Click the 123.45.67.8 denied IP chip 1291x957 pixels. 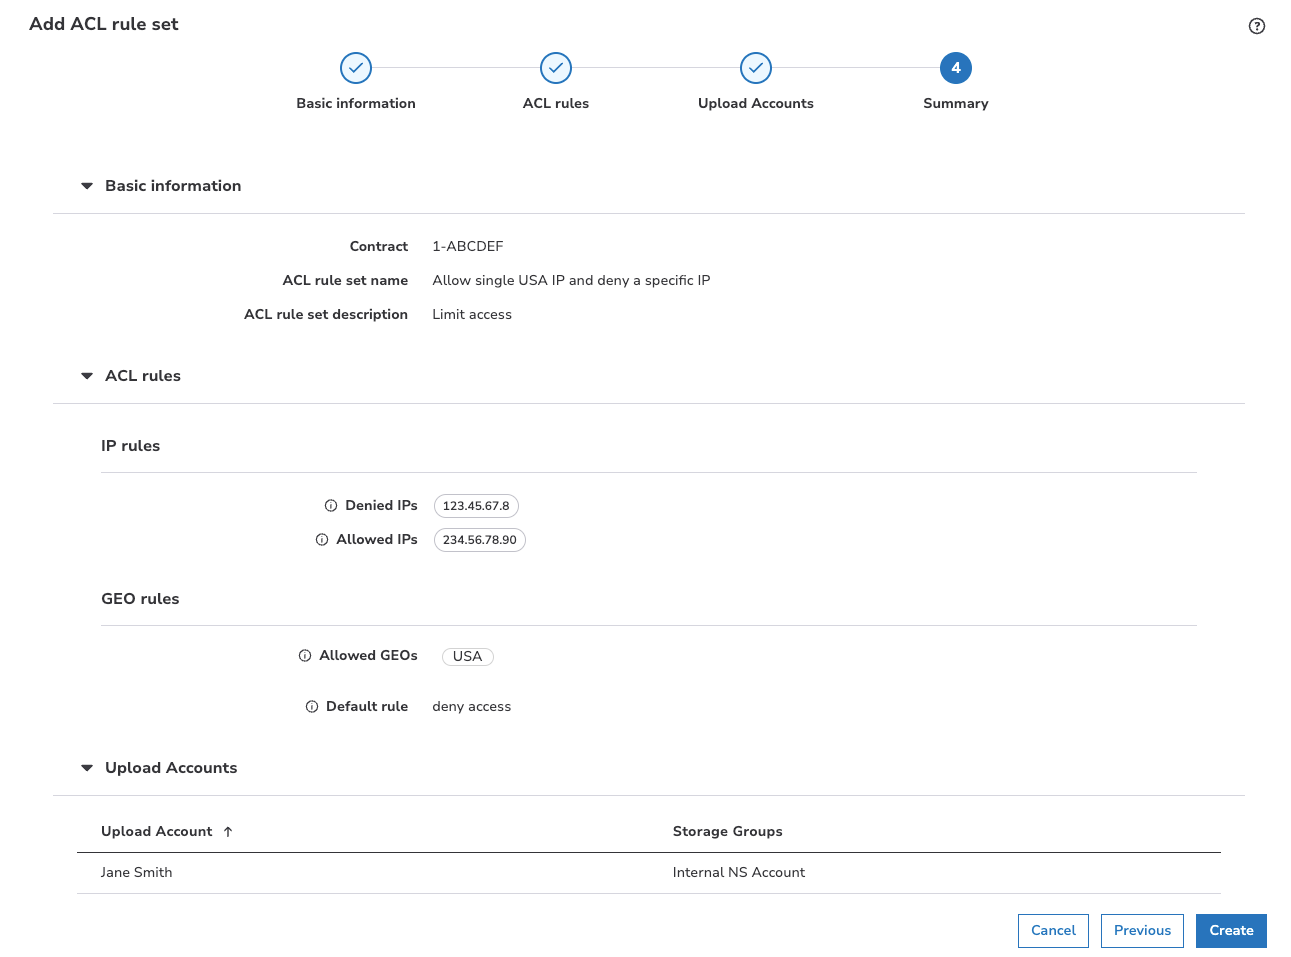coord(476,506)
